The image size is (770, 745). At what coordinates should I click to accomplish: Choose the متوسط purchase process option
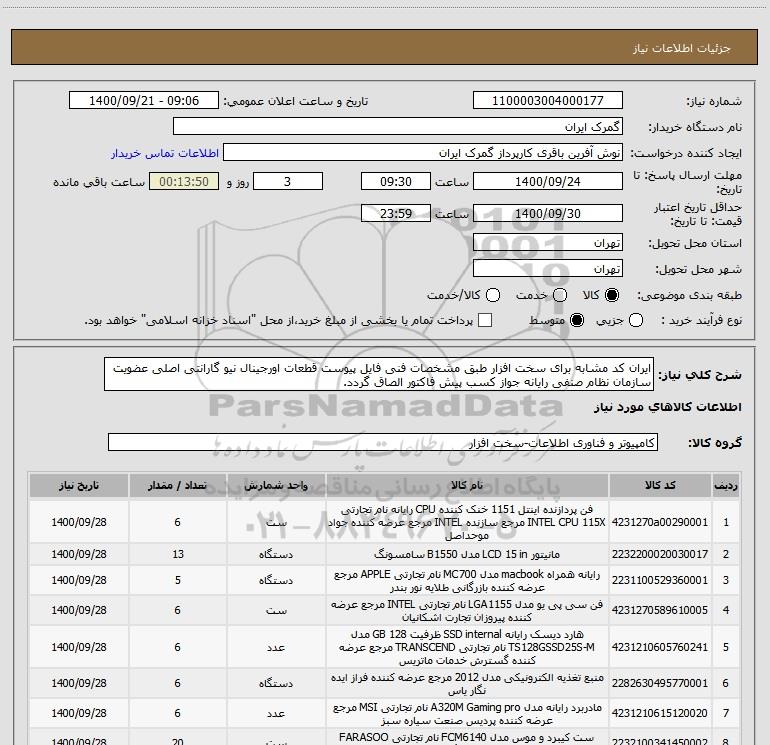pyautogui.click(x=577, y=320)
